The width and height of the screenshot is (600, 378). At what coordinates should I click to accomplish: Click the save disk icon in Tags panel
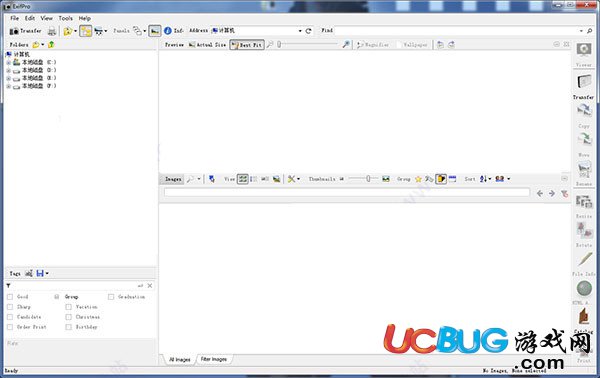tap(40, 273)
